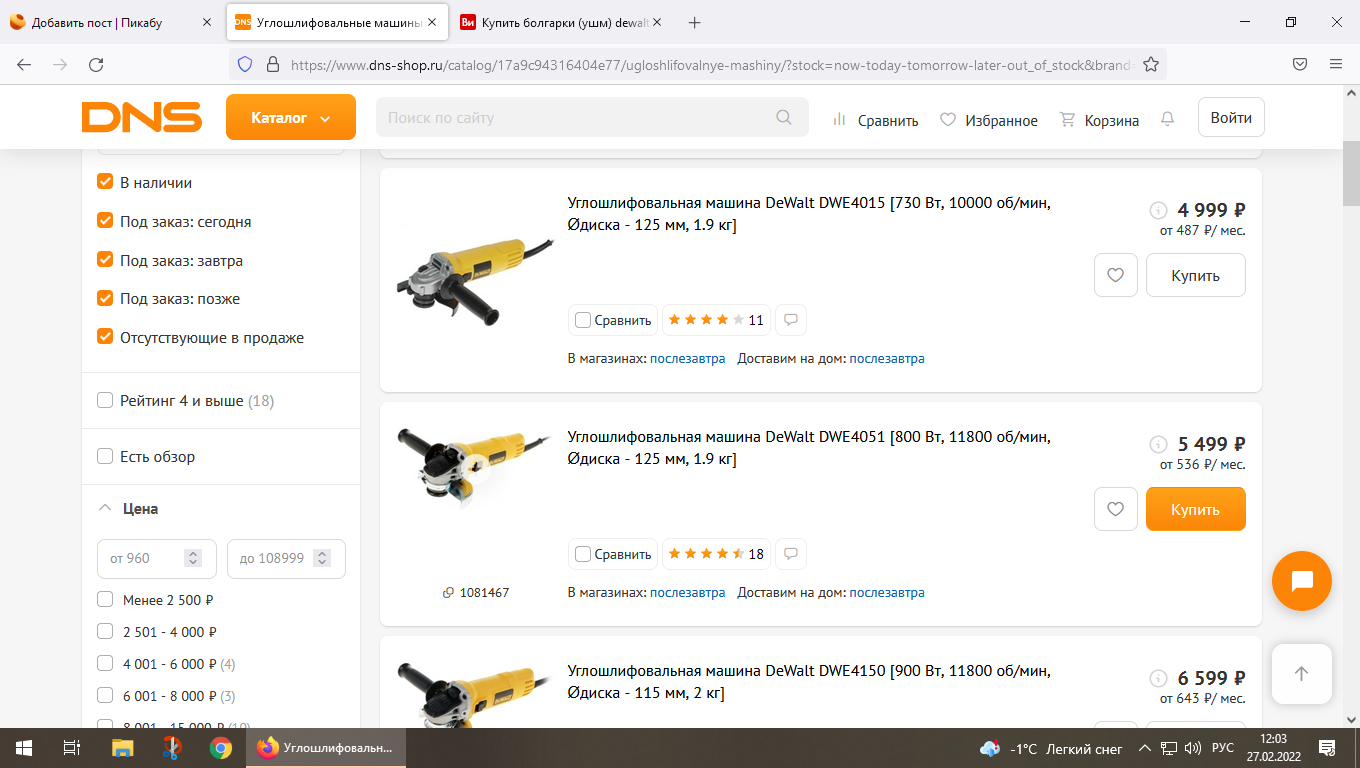1360x768 pixels.
Task: Add DeWalt DWE4015 to favorites heart
Action: pyautogui.click(x=1116, y=275)
